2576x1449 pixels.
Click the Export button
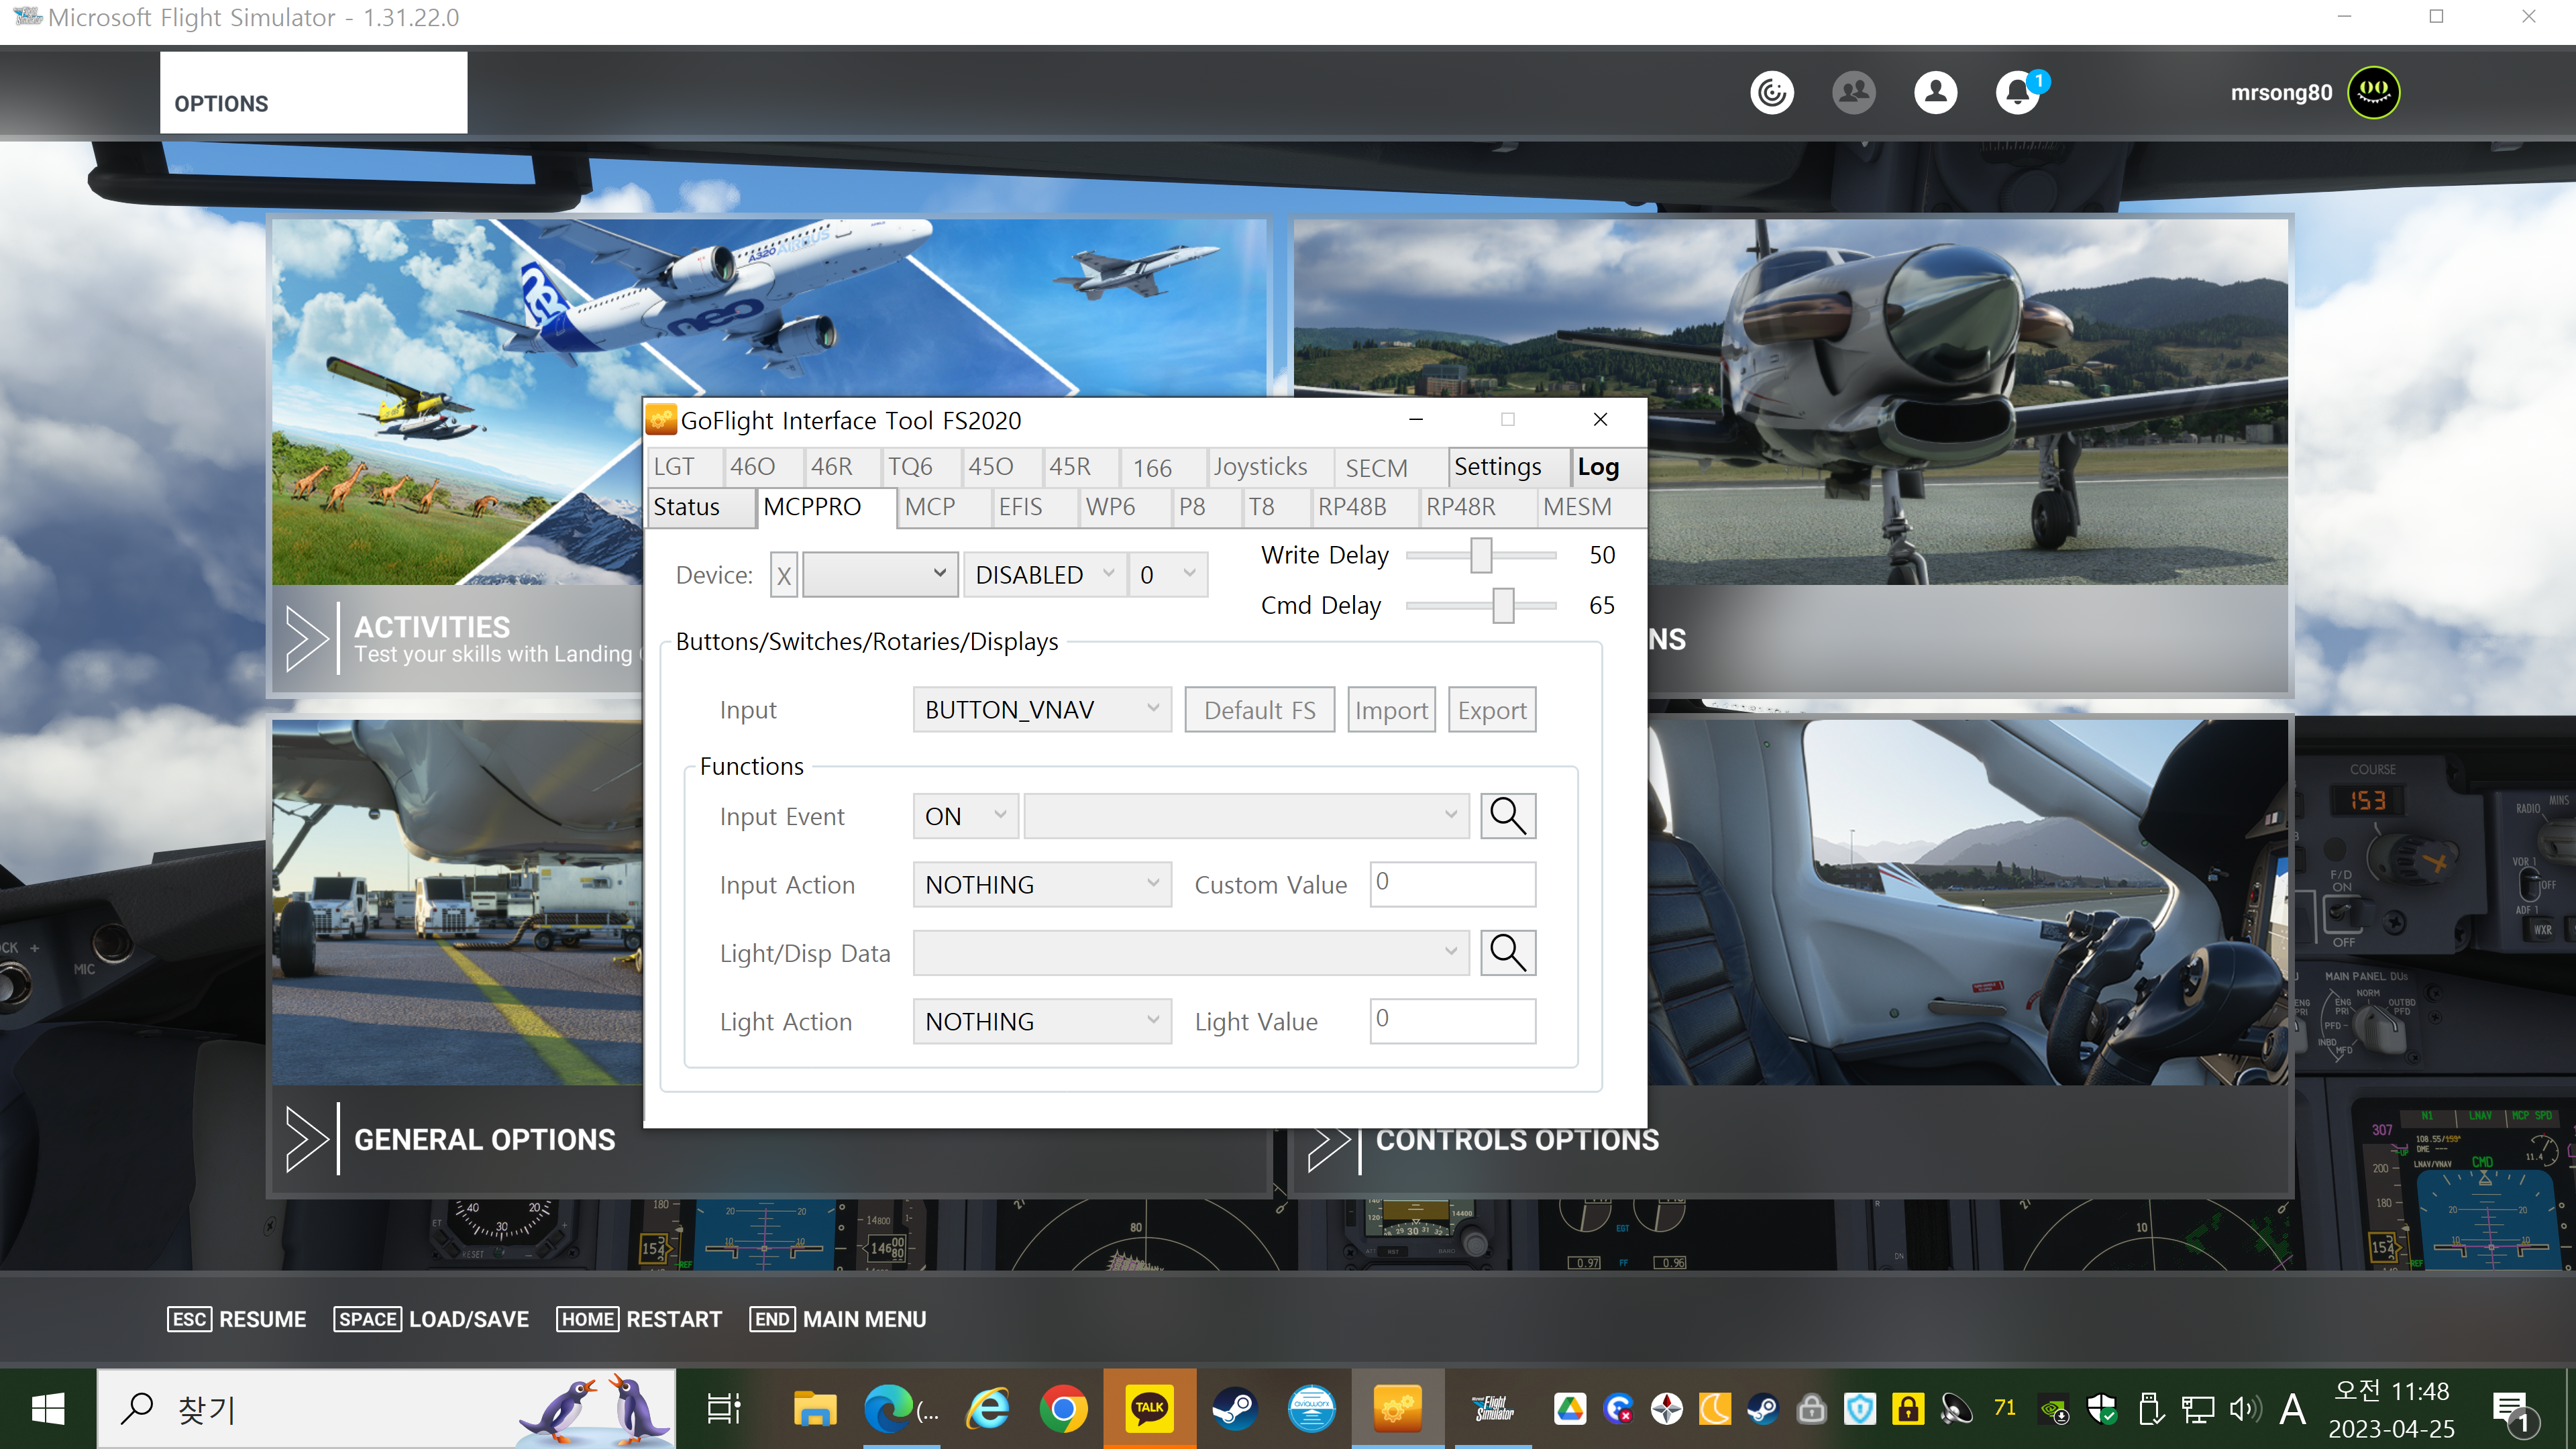(1492, 710)
